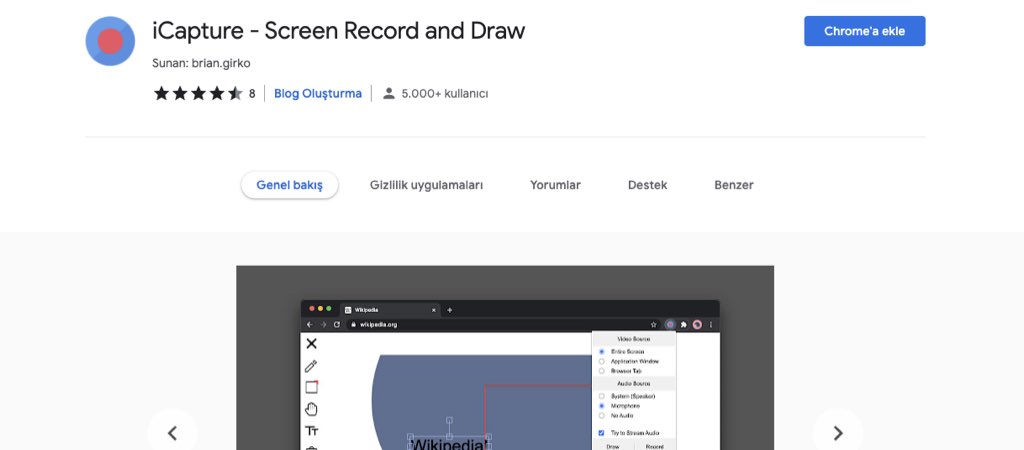
Task: Select Entire Screen radio option
Action: click(x=601, y=351)
